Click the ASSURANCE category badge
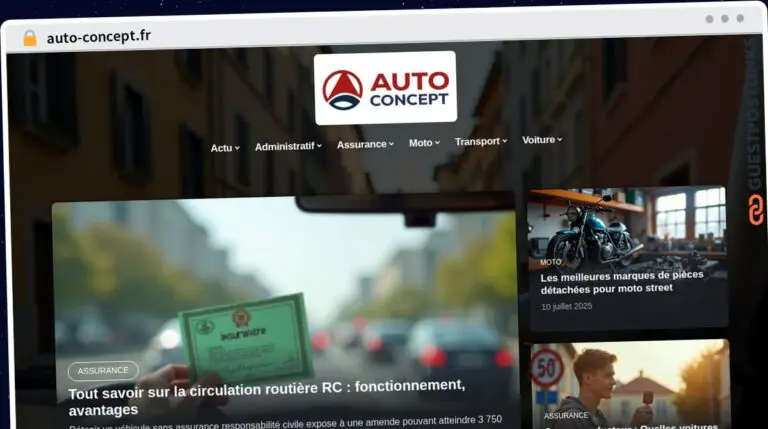 tap(103, 371)
